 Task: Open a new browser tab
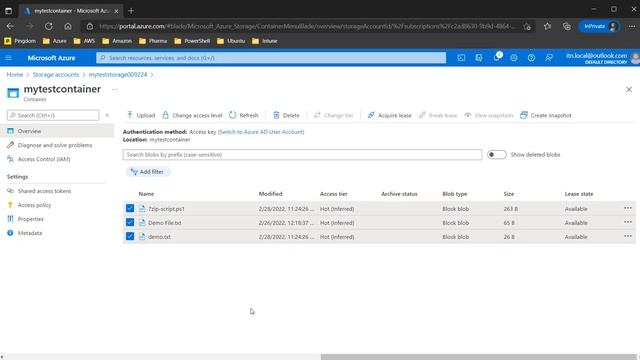pos(131,11)
